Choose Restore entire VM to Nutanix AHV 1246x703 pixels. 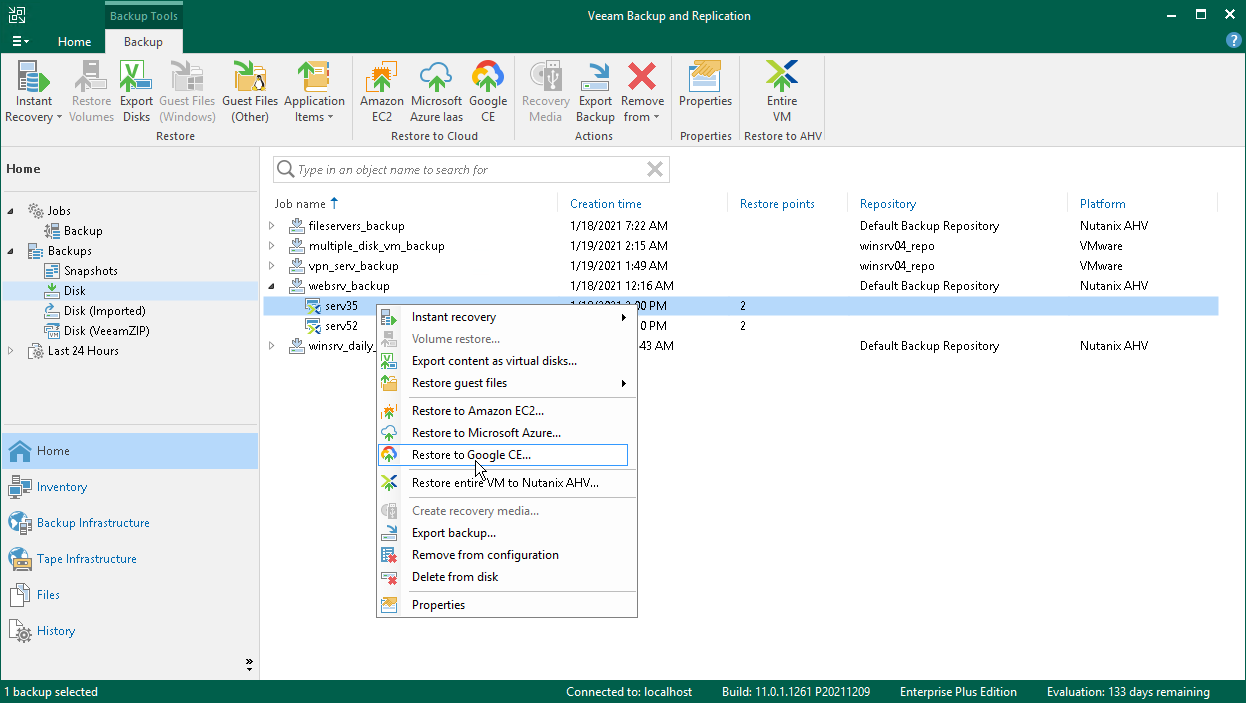[506, 483]
